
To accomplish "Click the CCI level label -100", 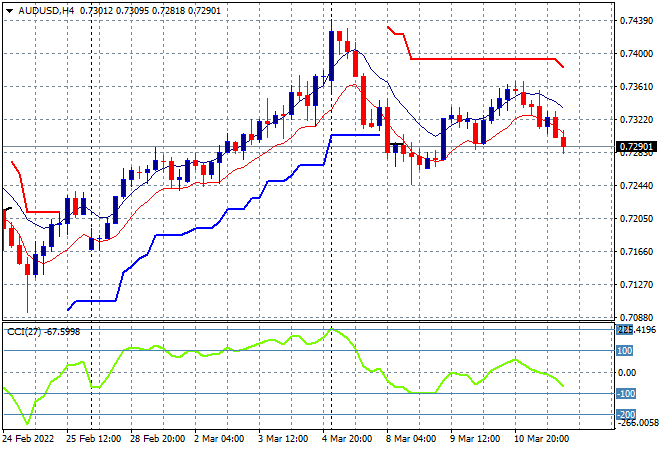I will pyautogui.click(x=626, y=394).
